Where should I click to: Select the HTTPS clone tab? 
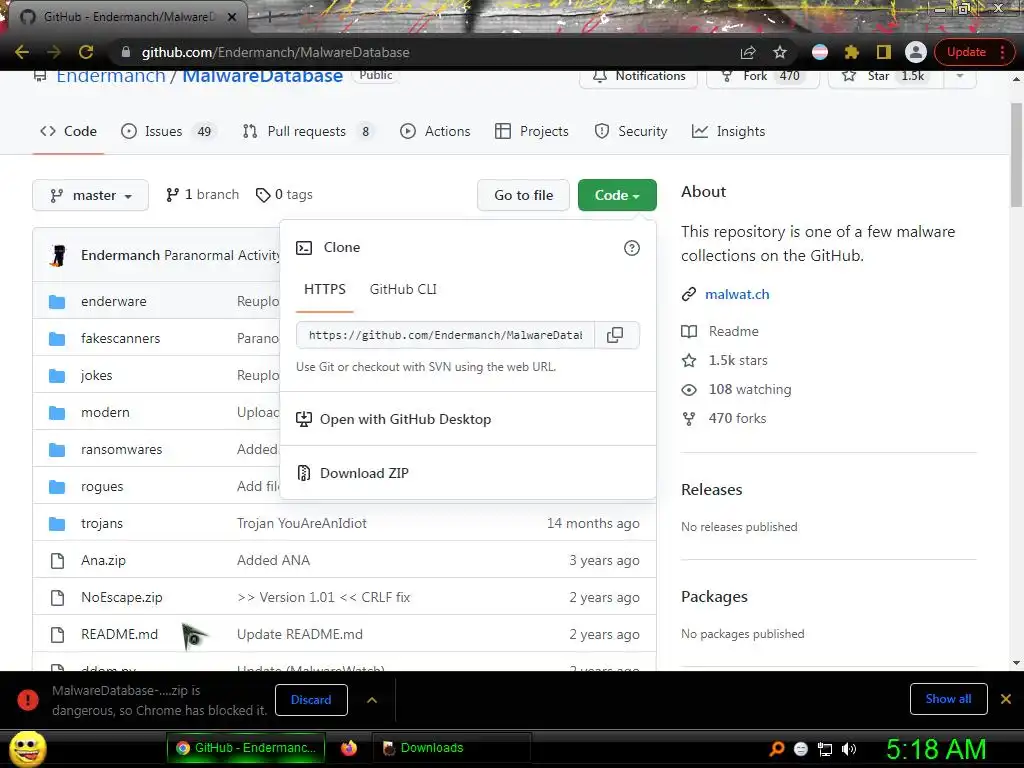click(x=325, y=289)
